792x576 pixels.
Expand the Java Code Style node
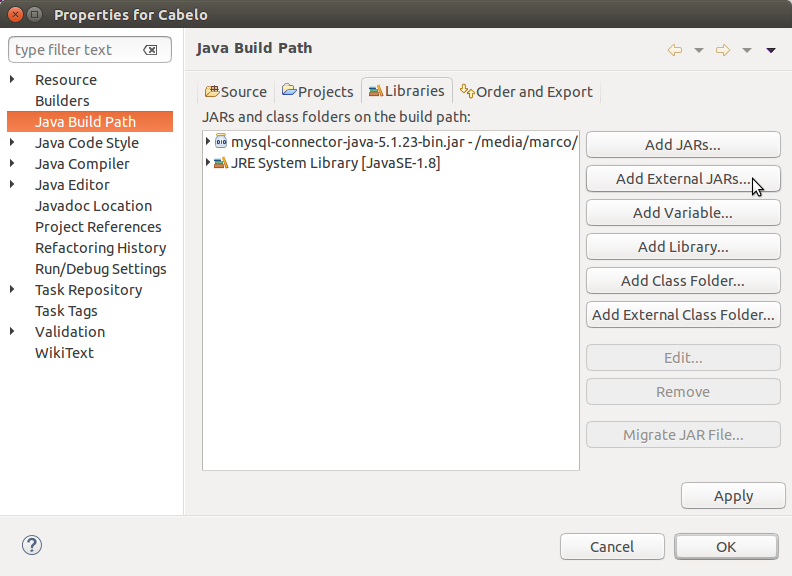click(12, 142)
